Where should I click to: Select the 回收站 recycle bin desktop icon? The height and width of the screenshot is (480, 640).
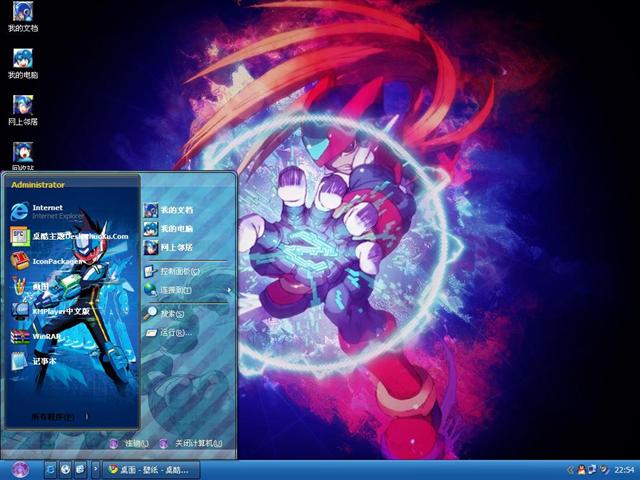23,156
